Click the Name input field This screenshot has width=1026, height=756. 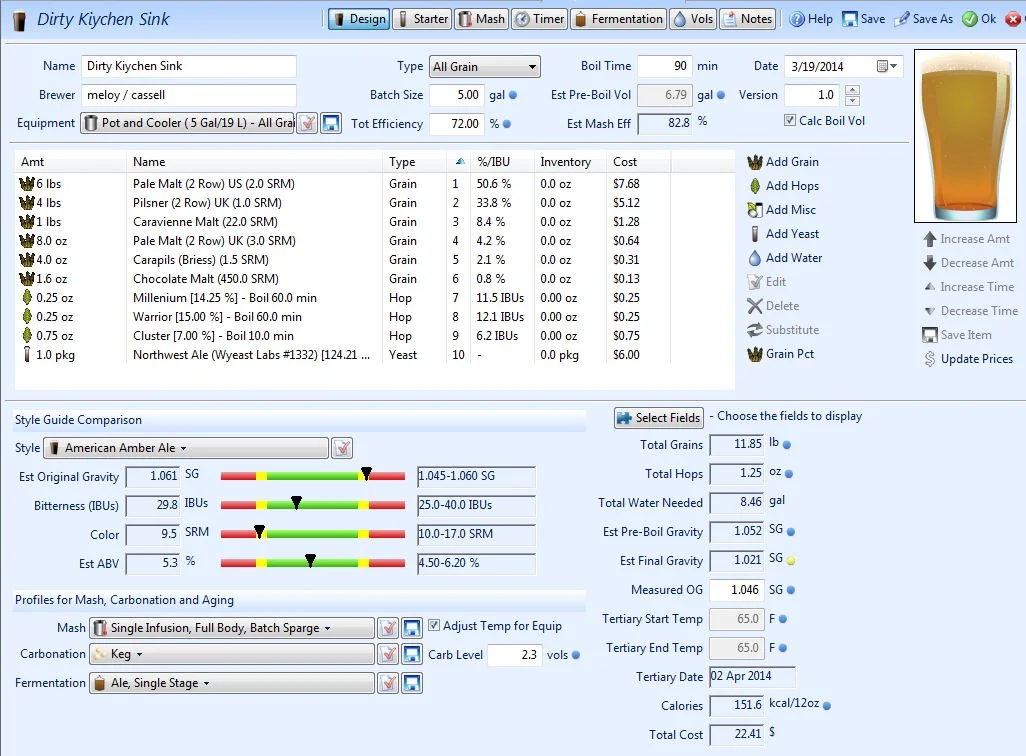[188, 66]
